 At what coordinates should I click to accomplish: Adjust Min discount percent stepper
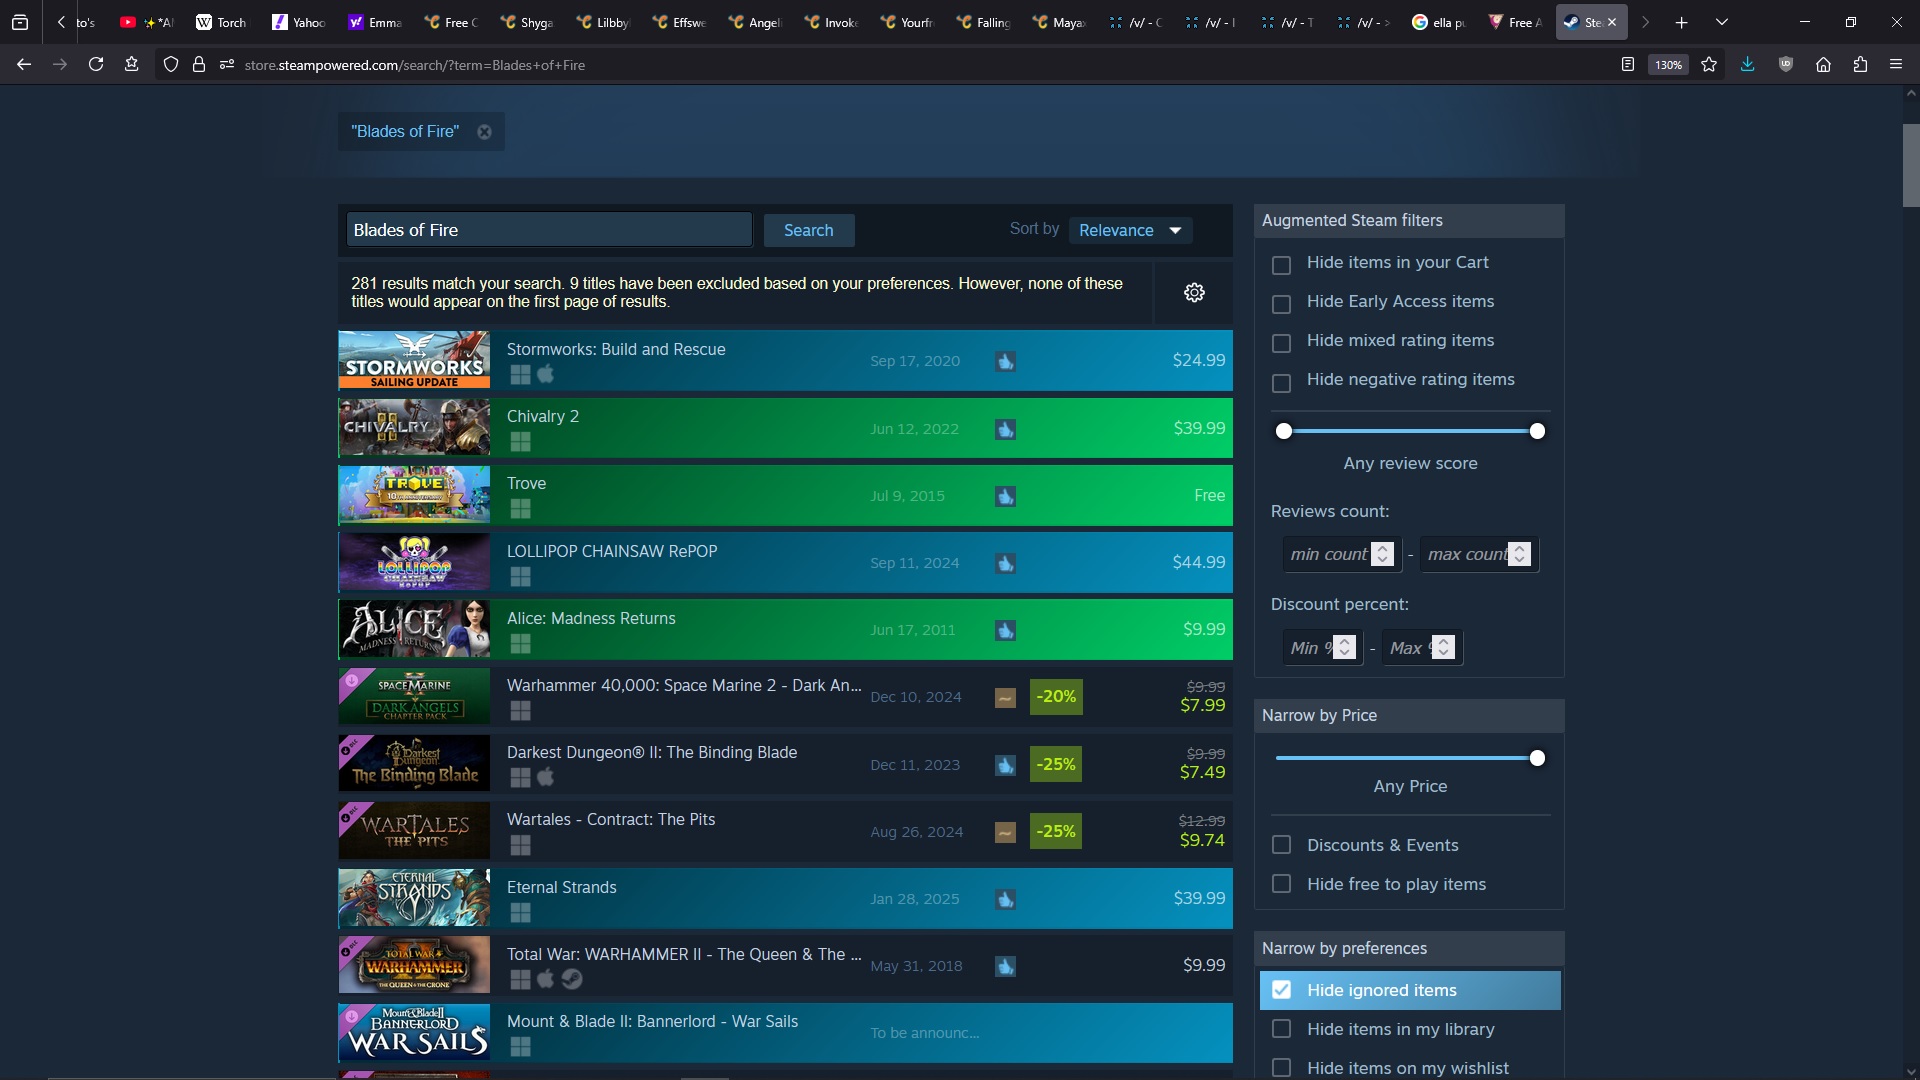(x=1345, y=648)
